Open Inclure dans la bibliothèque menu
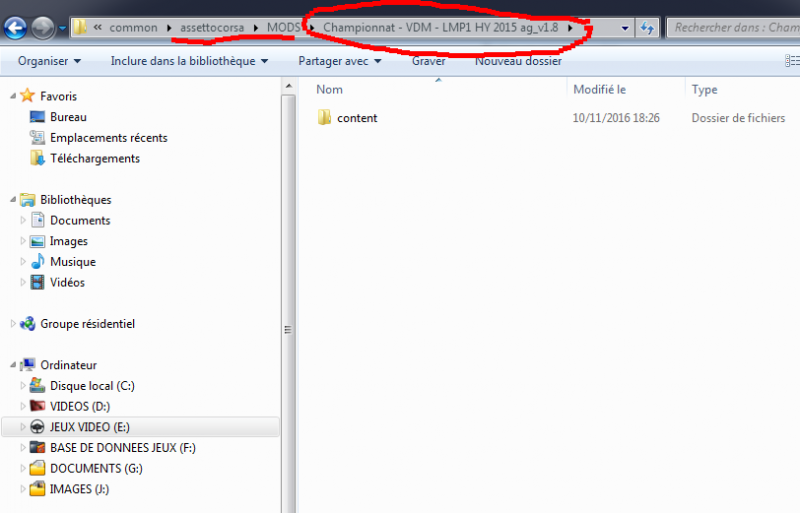This screenshot has width=800, height=513. 189,61
